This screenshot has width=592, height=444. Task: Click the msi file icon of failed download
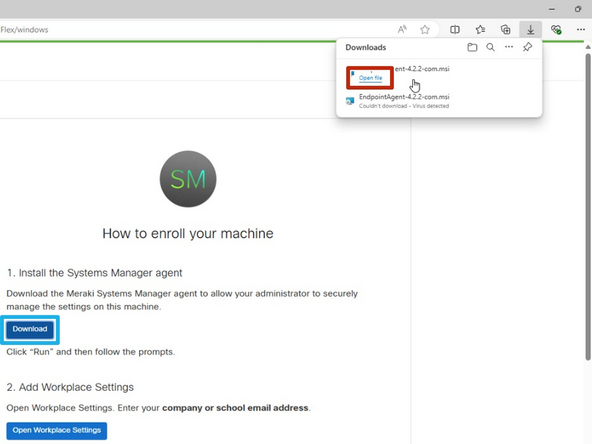(350, 101)
